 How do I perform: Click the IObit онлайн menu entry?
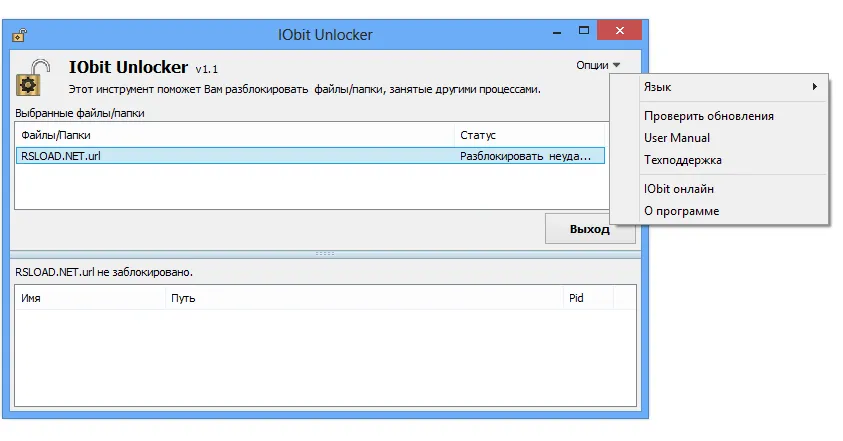(678, 189)
